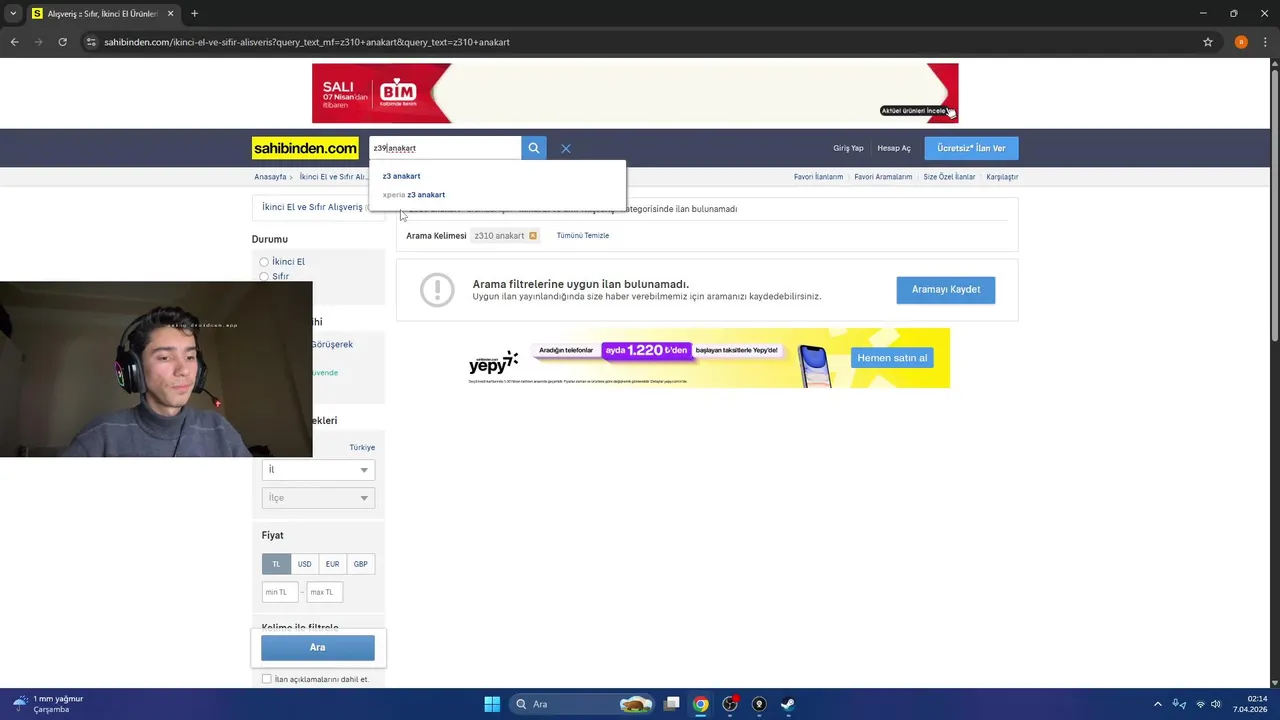Open İkinci El ve Sıfır Alışveriş breadcrumb
The image size is (1280, 720).
coord(333,177)
